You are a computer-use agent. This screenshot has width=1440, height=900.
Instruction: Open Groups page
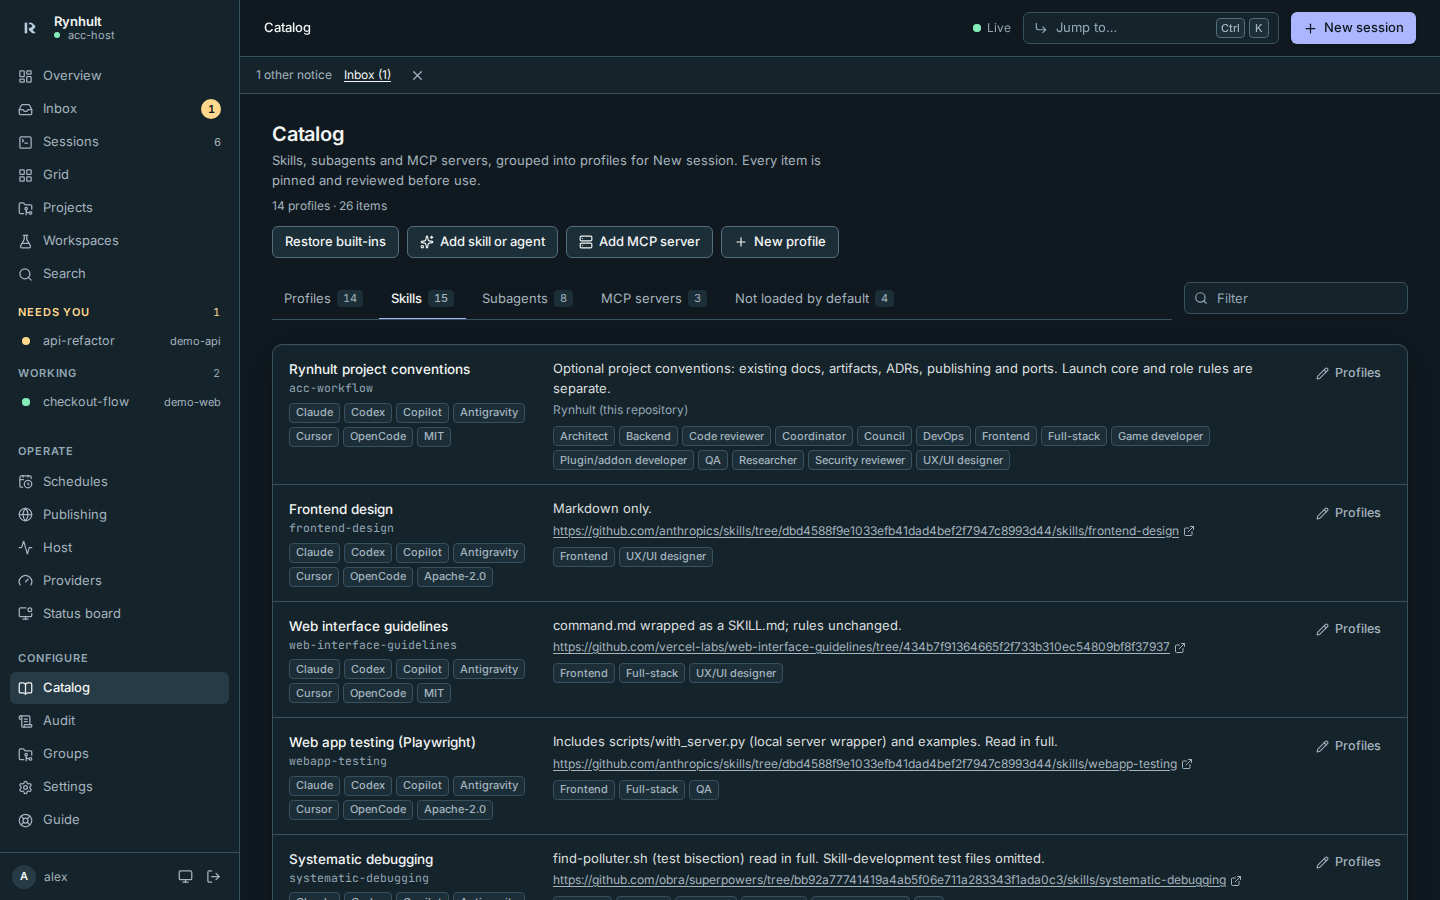tap(119, 754)
